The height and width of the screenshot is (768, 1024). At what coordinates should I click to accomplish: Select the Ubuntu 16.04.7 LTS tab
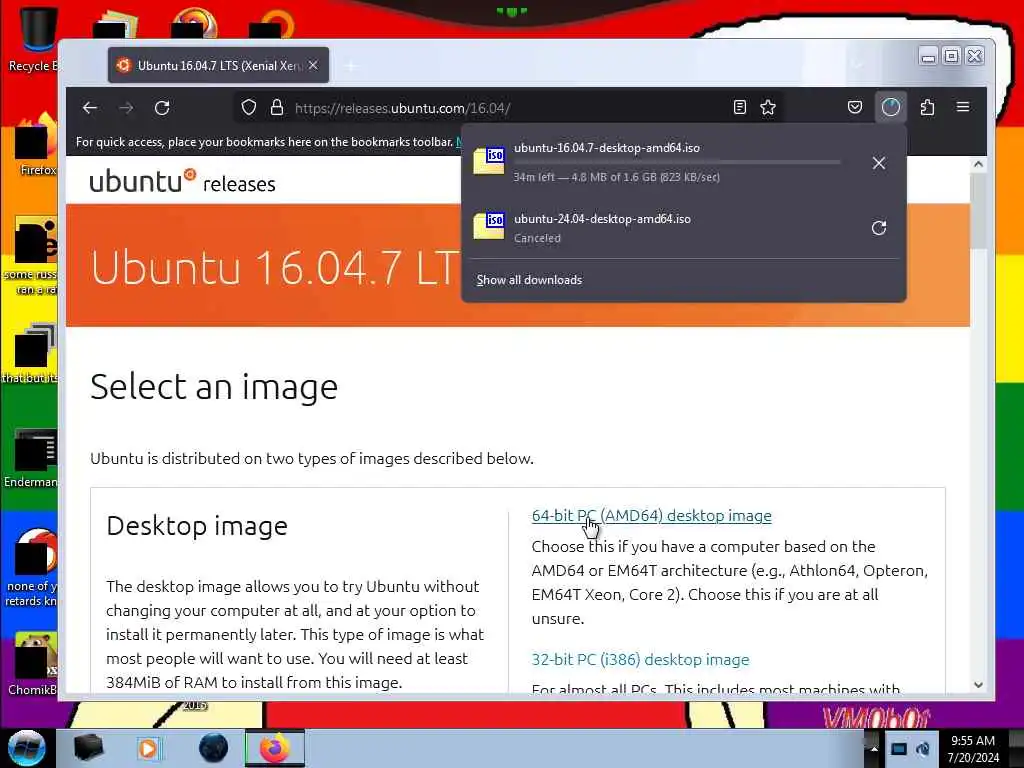tap(218, 65)
